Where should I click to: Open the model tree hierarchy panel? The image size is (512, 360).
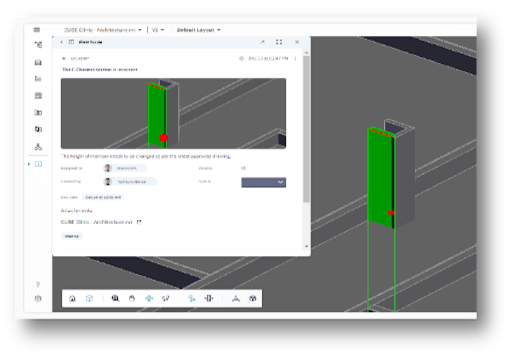coord(38,45)
